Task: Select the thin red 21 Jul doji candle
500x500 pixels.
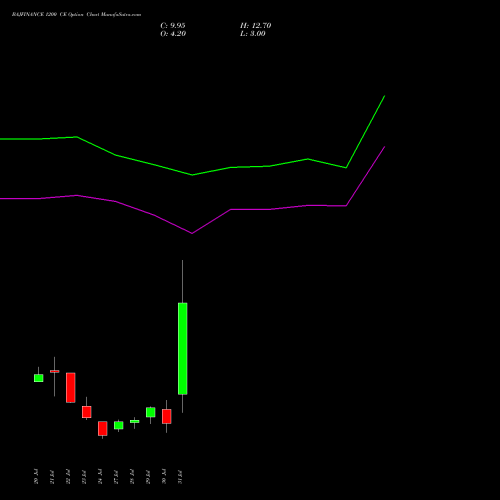Action: (54, 371)
